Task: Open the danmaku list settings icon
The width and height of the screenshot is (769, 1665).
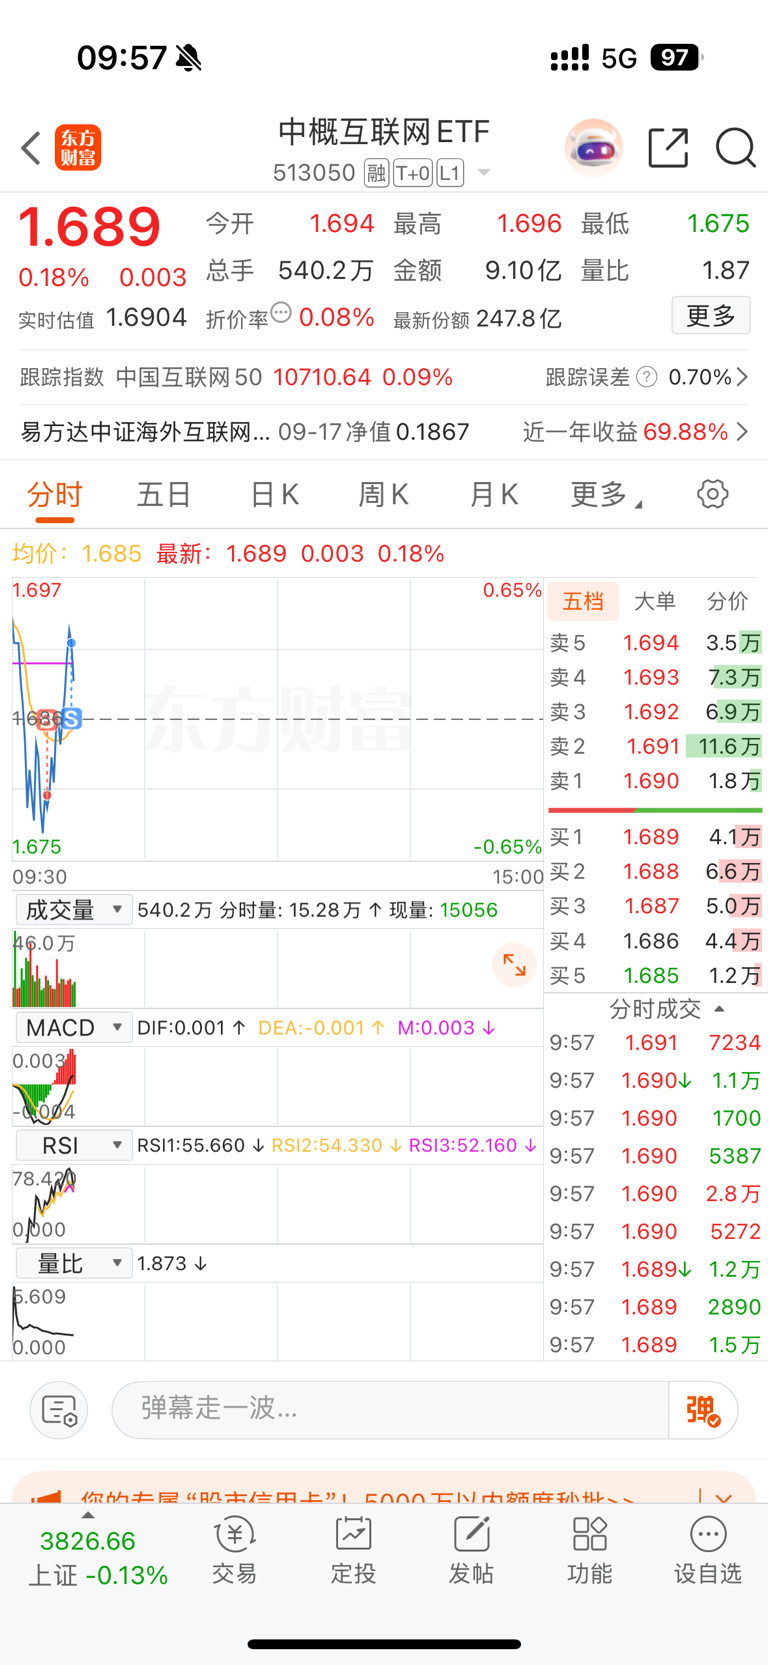Action: [x=59, y=1410]
